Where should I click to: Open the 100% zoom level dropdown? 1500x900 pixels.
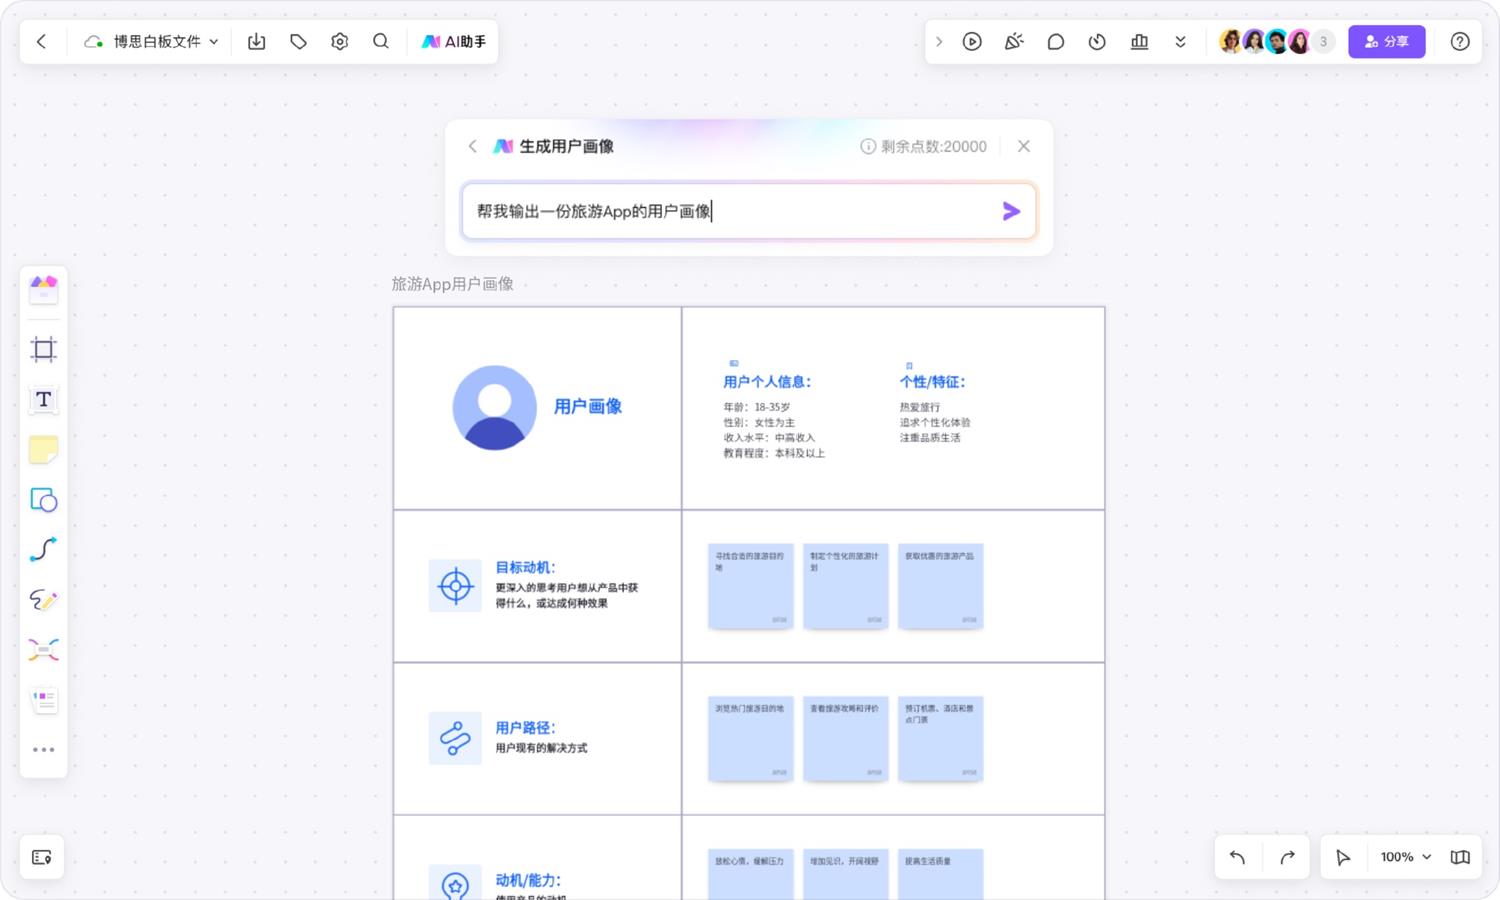click(x=1405, y=857)
